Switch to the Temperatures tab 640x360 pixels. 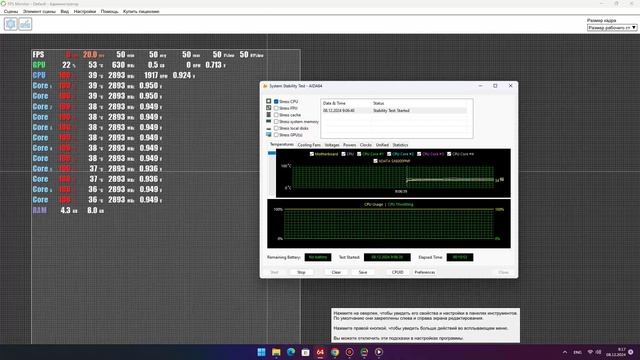click(282, 144)
